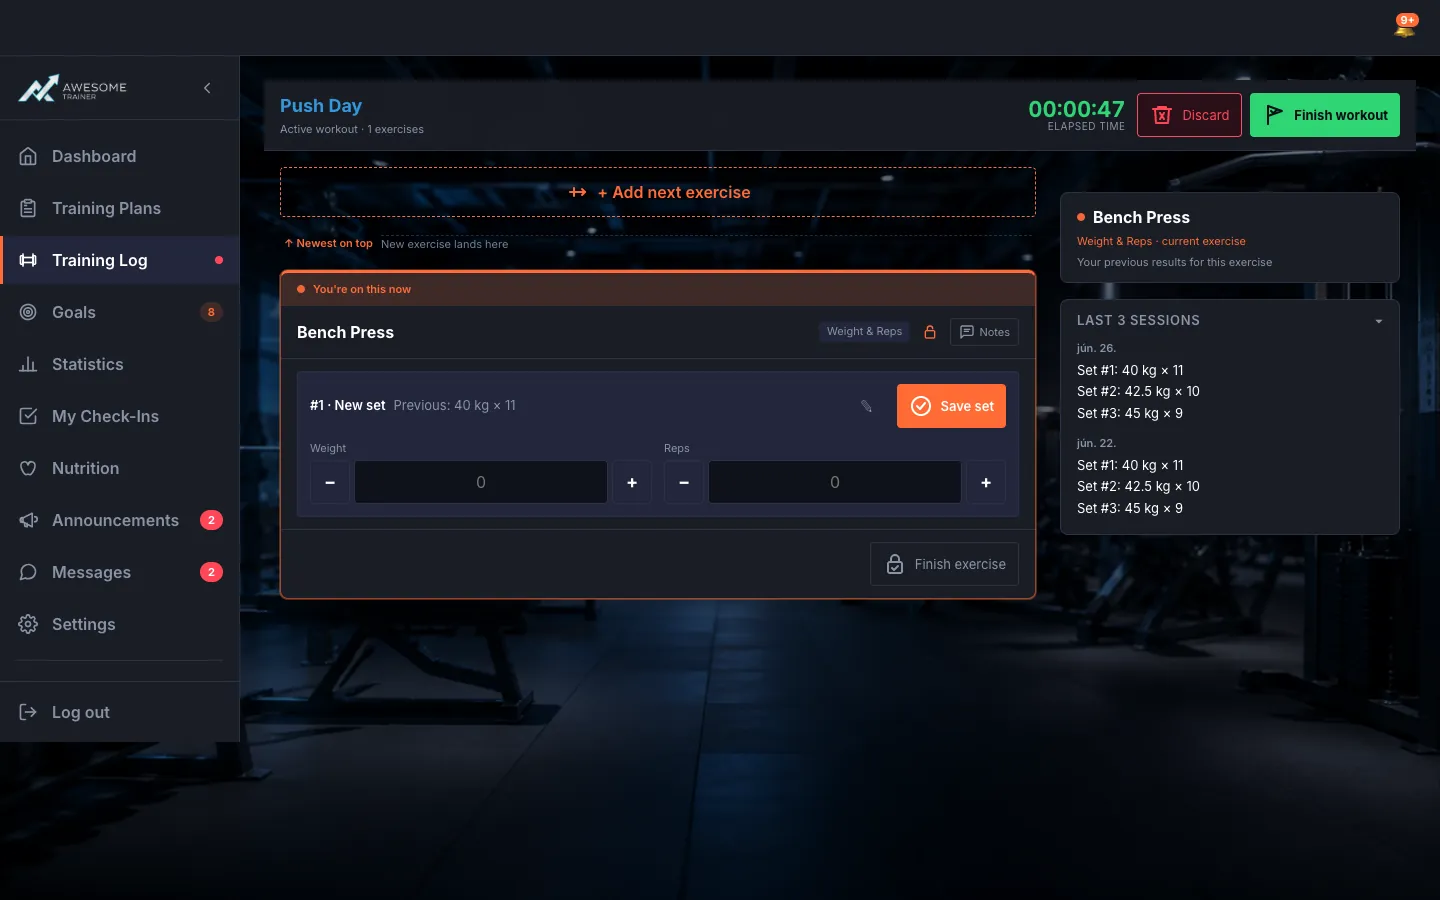Click the jún. 22. session date
This screenshot has height=900, width=1440.
point(1096,443)
